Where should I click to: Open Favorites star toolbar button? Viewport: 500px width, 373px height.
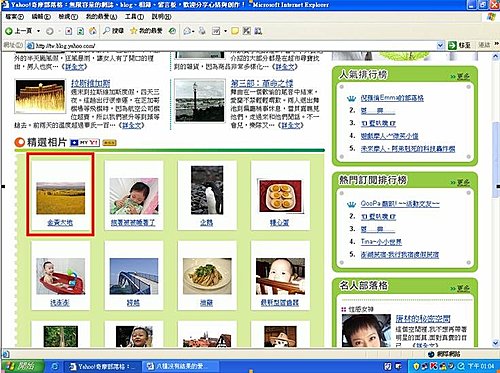pos(146,31)
